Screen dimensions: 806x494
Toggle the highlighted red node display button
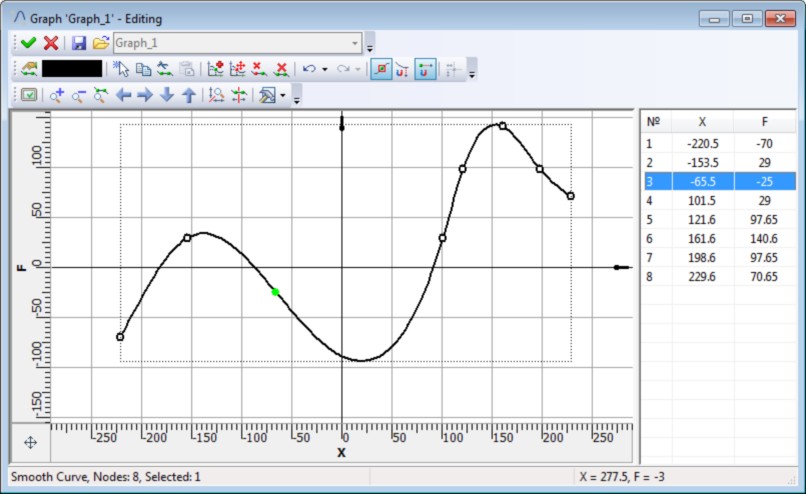(381, 69)
